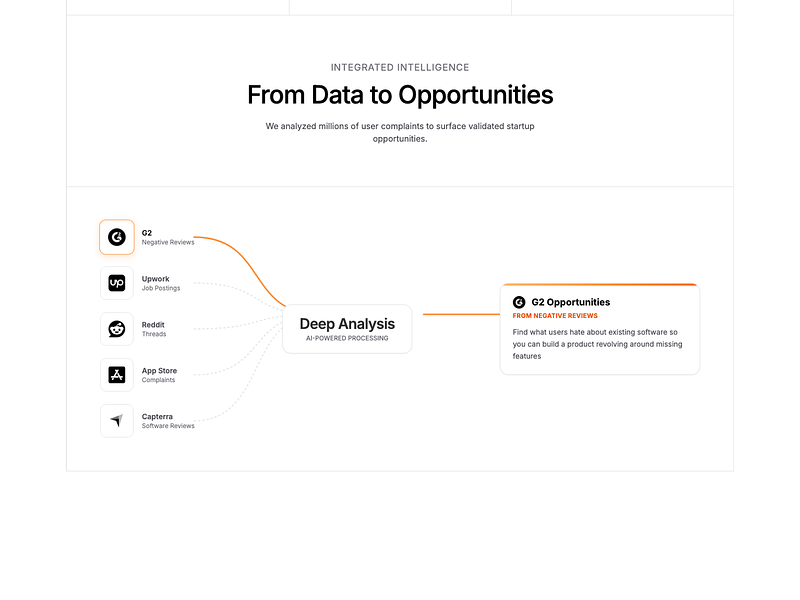Viewport: 800px width, 600px height.
Task: Click the G2 Opportunities description text
Action: click(x=597, y=344)
